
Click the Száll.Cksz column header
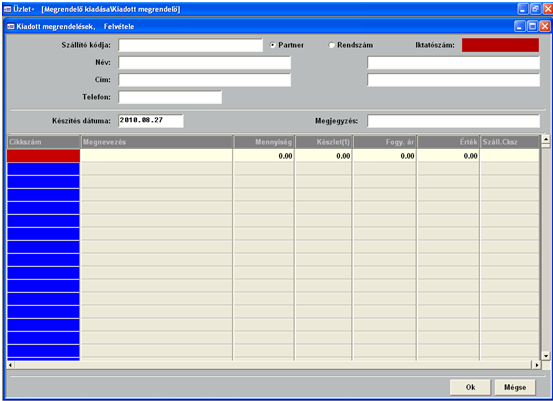point(510,142)
